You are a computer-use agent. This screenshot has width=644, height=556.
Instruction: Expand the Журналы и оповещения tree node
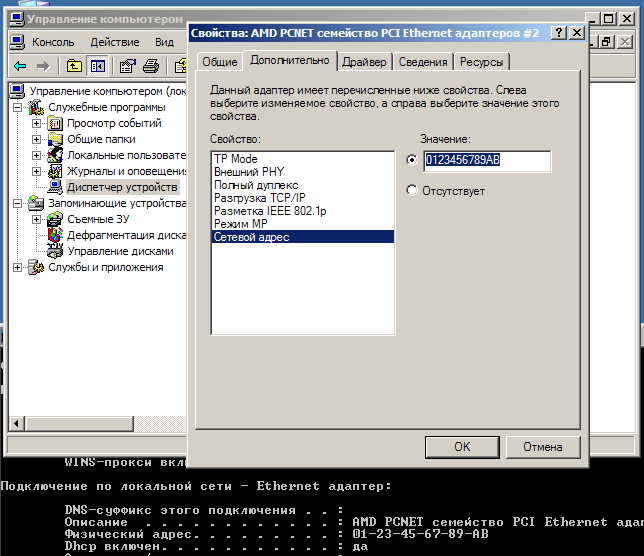37,172
